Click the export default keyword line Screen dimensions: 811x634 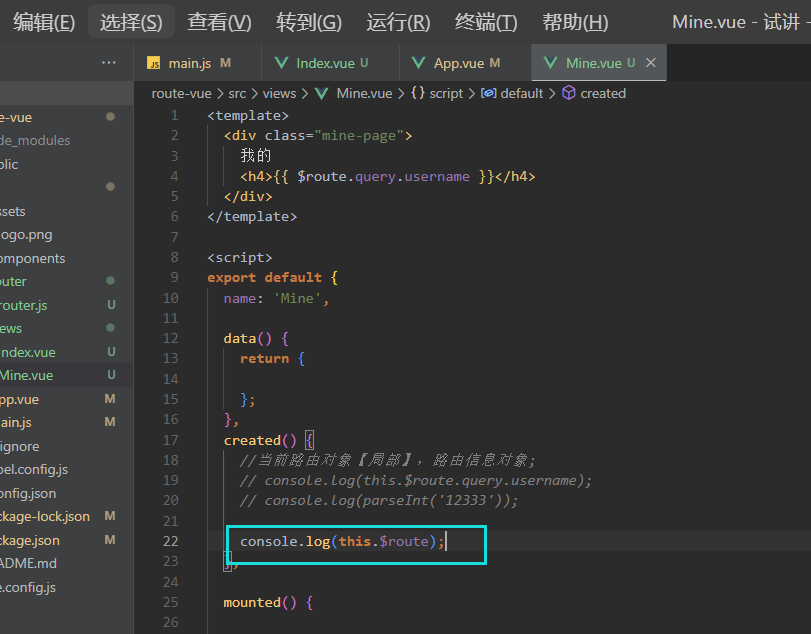(273, 278)
